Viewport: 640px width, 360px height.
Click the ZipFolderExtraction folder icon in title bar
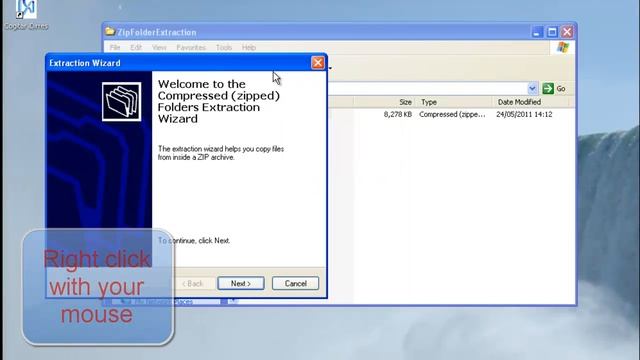coord(110,31)
